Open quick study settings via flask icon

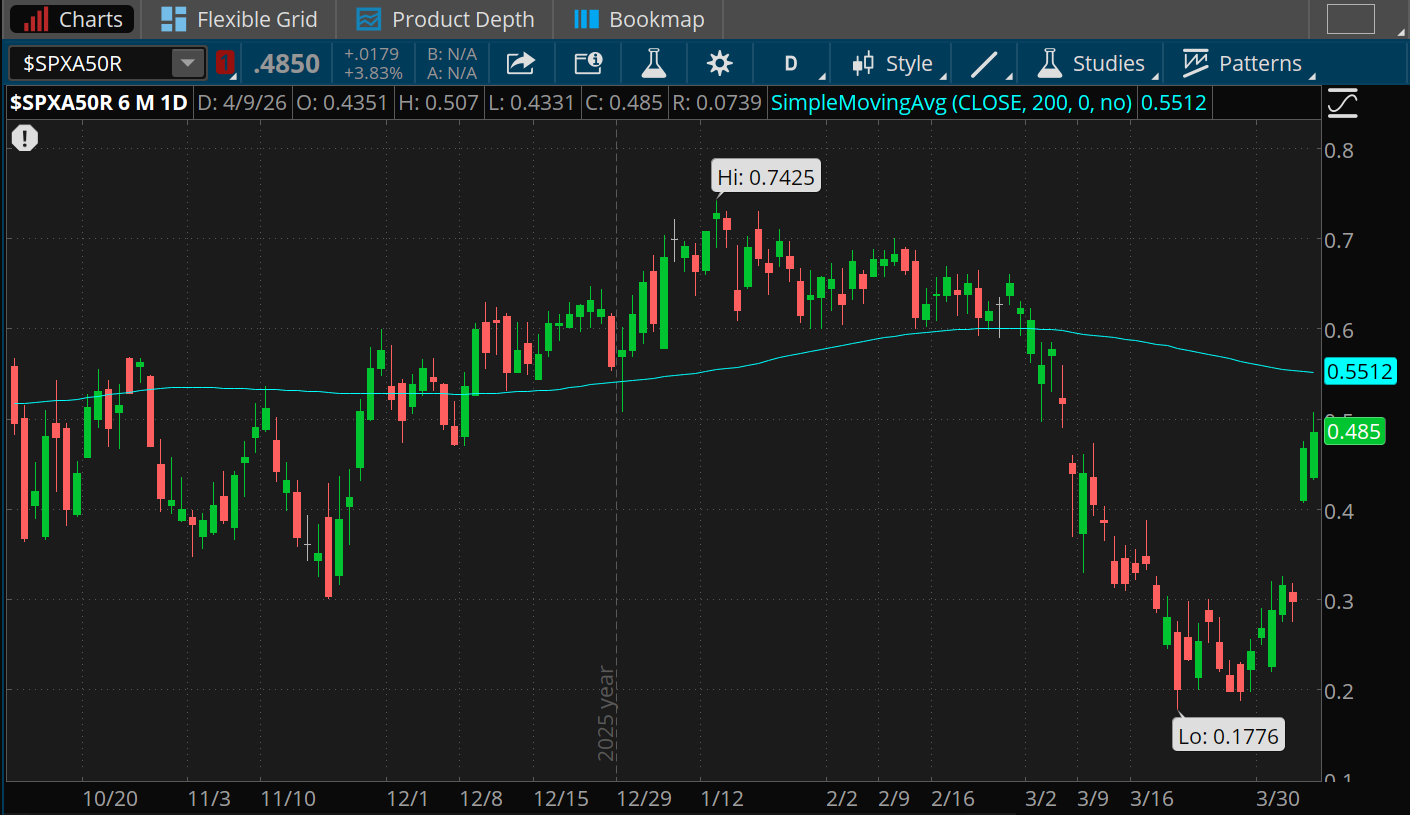(x=654, y=62)
